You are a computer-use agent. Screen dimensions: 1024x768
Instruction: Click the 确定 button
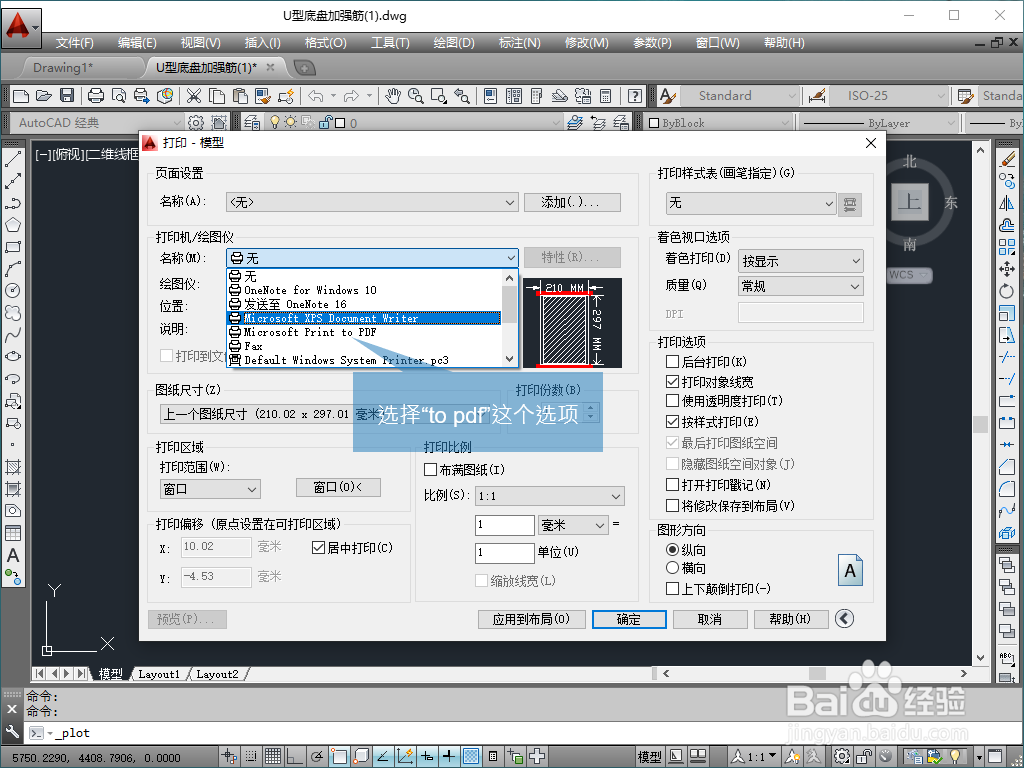pyautogui.click(x=629, y=619)
